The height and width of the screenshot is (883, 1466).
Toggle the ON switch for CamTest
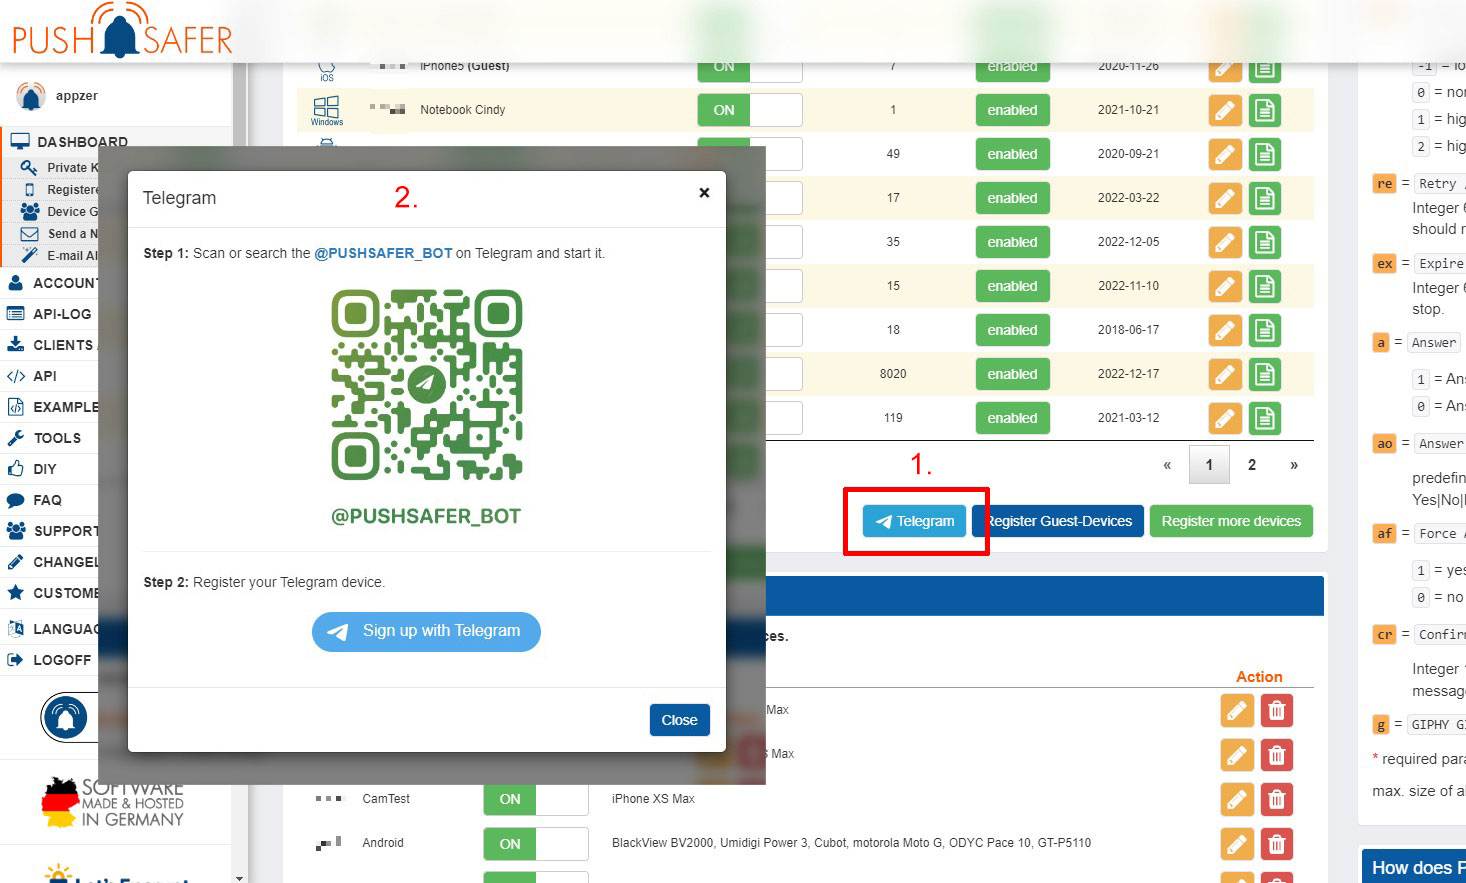536,799
